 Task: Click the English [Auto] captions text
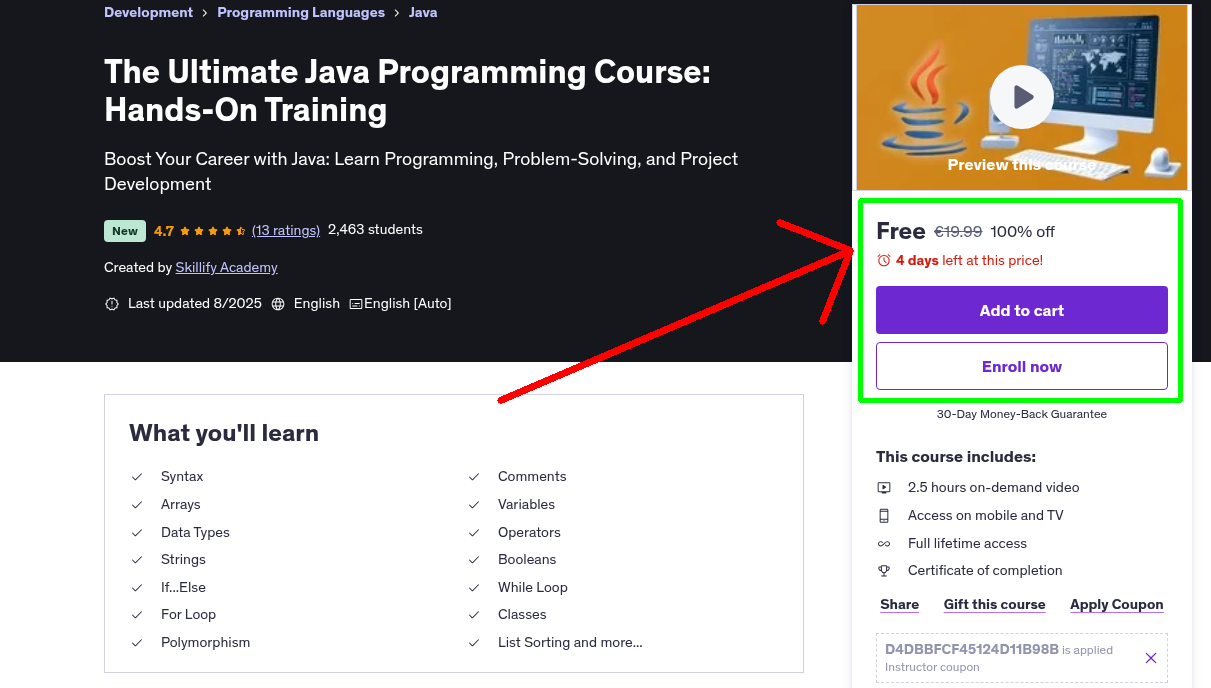click(x=408, y=304)
